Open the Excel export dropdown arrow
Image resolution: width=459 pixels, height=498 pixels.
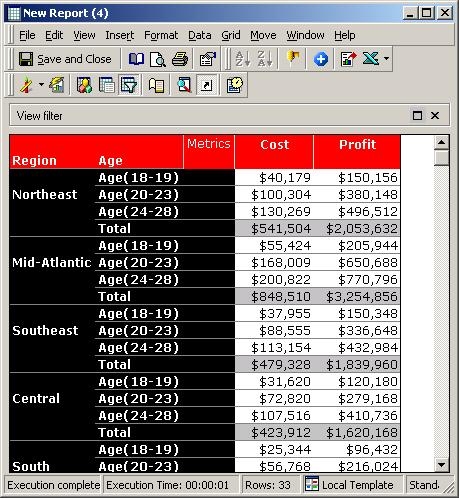[386, 59]
